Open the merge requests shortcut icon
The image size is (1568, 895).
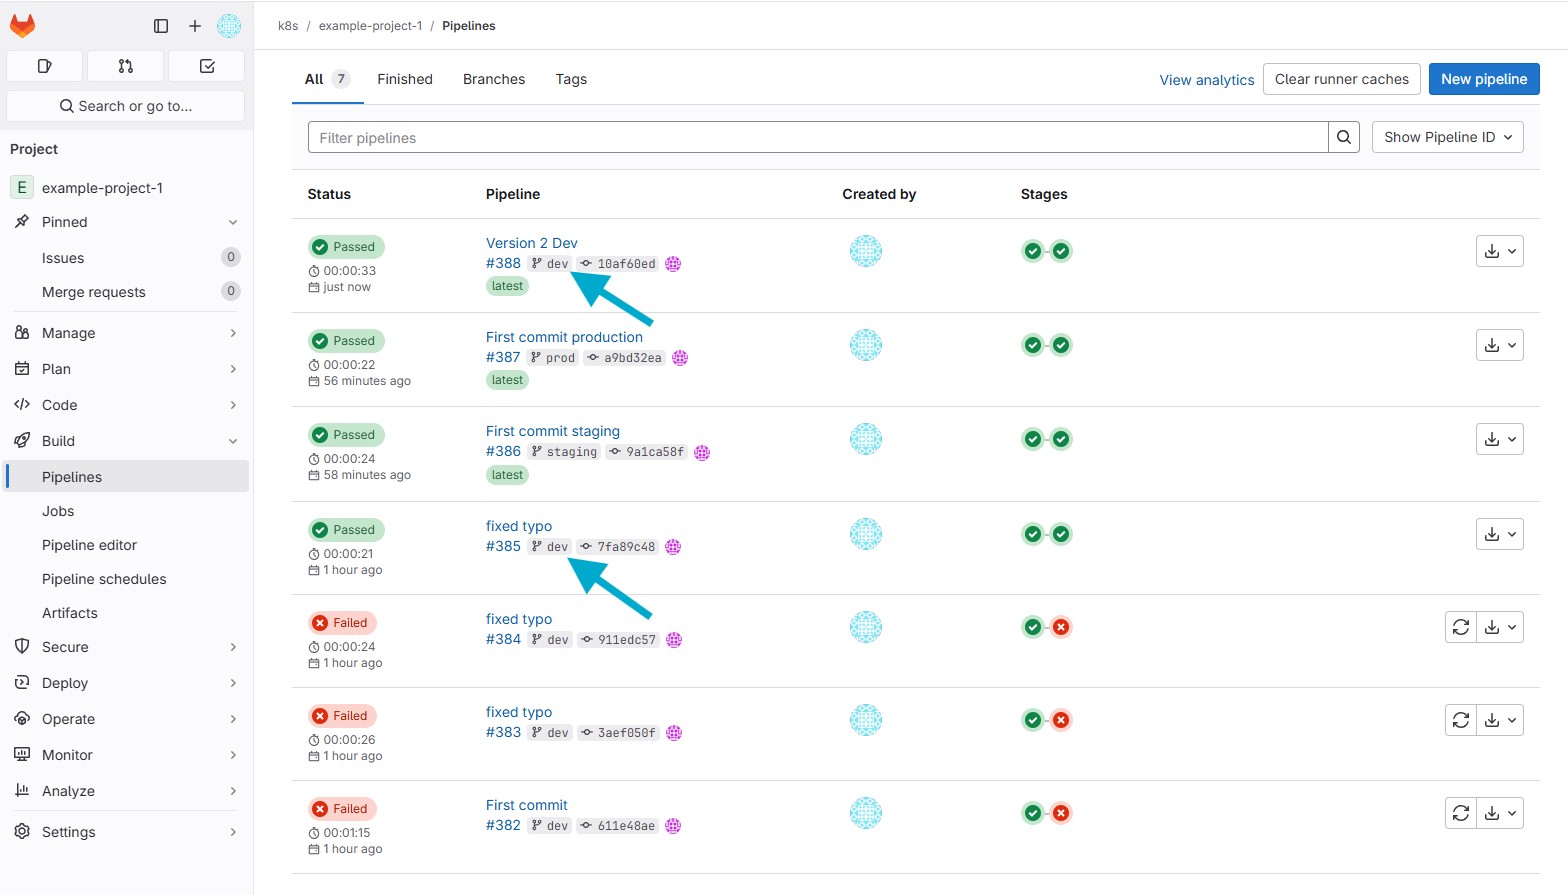click(x=125, y=66)
